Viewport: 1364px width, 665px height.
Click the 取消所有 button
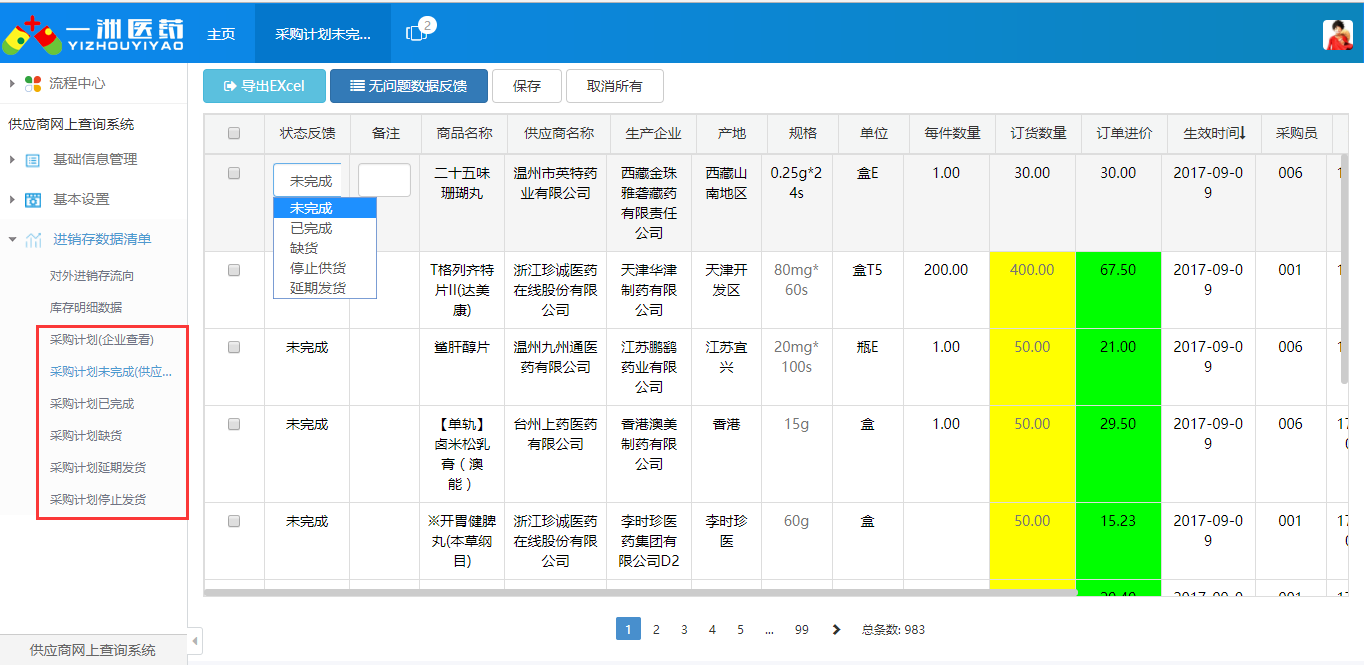[x=614, y=86]
